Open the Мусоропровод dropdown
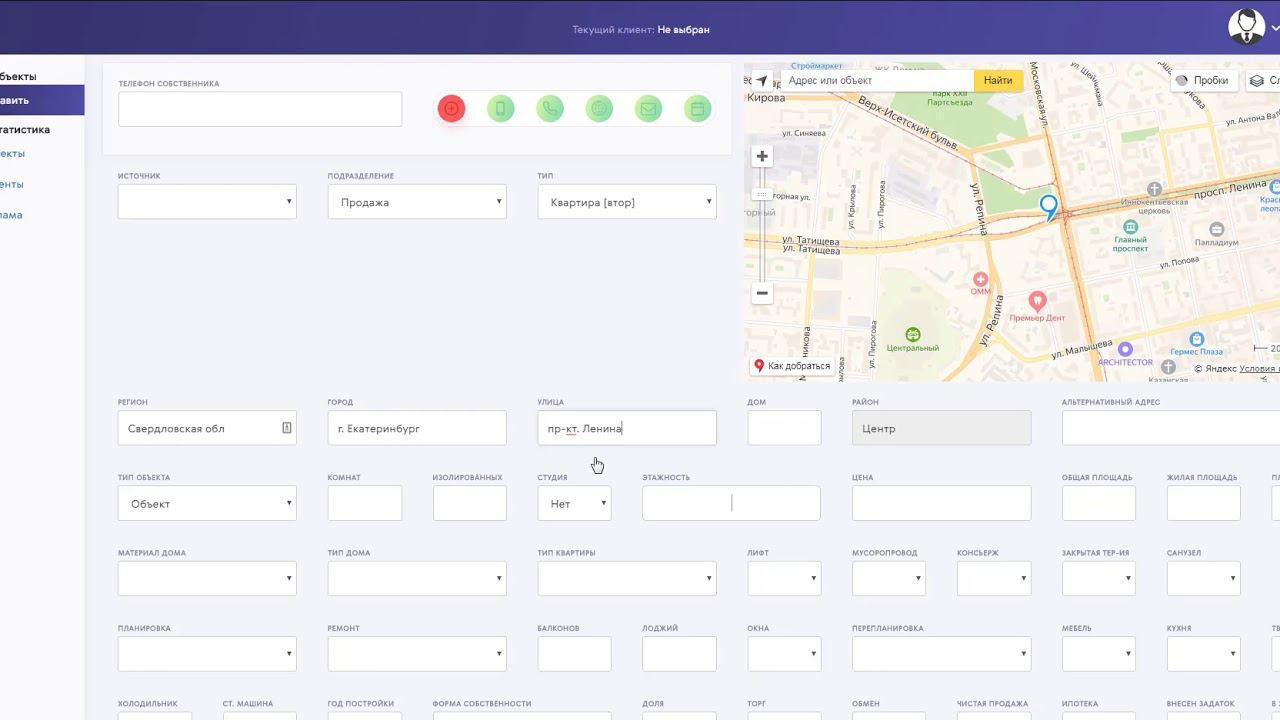Viewport: 1280px width, 720px height. (x=889, y=578)
